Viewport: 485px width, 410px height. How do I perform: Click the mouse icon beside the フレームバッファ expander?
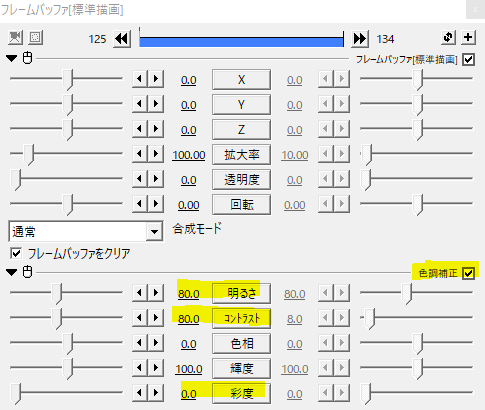pos(27,58)
